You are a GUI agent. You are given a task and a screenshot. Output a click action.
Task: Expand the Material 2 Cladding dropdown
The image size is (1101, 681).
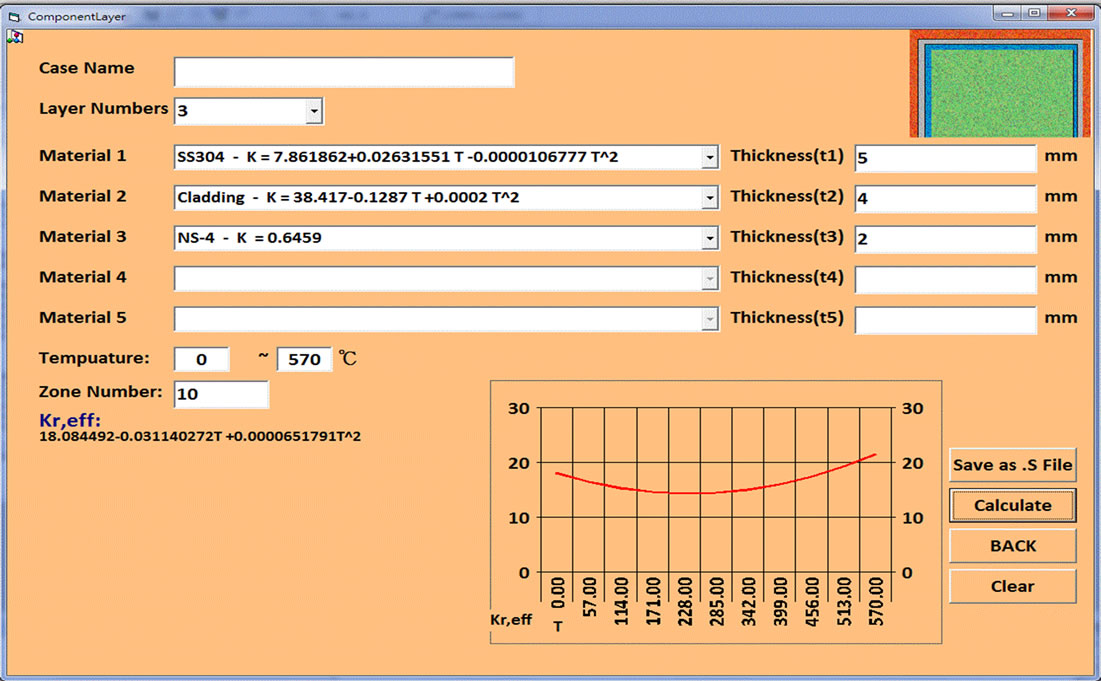(709, 198)
